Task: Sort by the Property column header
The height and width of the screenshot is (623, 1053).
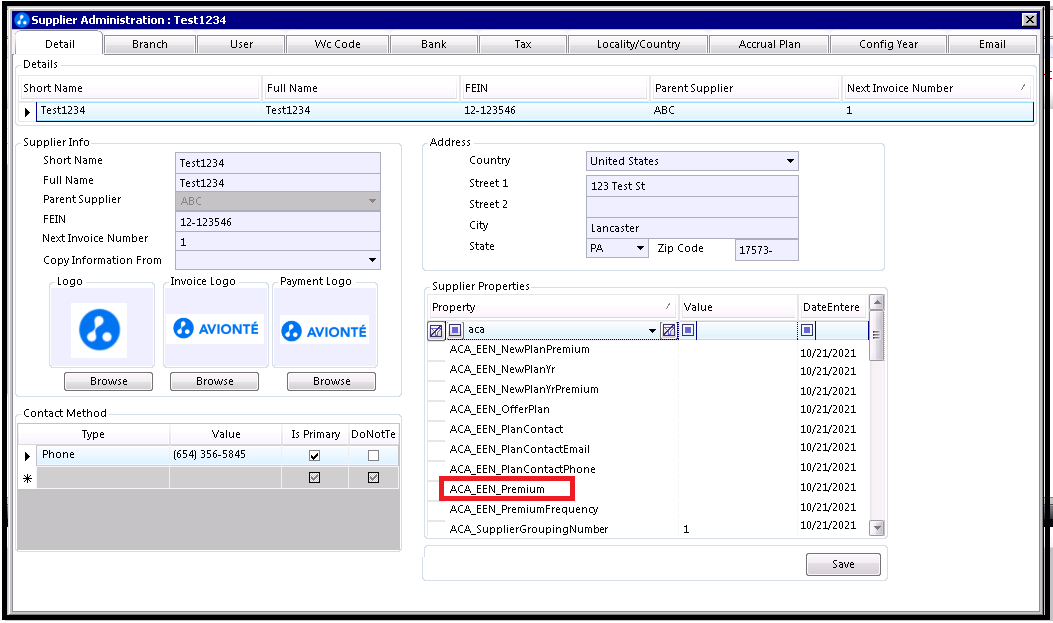Action: [553, 307]
